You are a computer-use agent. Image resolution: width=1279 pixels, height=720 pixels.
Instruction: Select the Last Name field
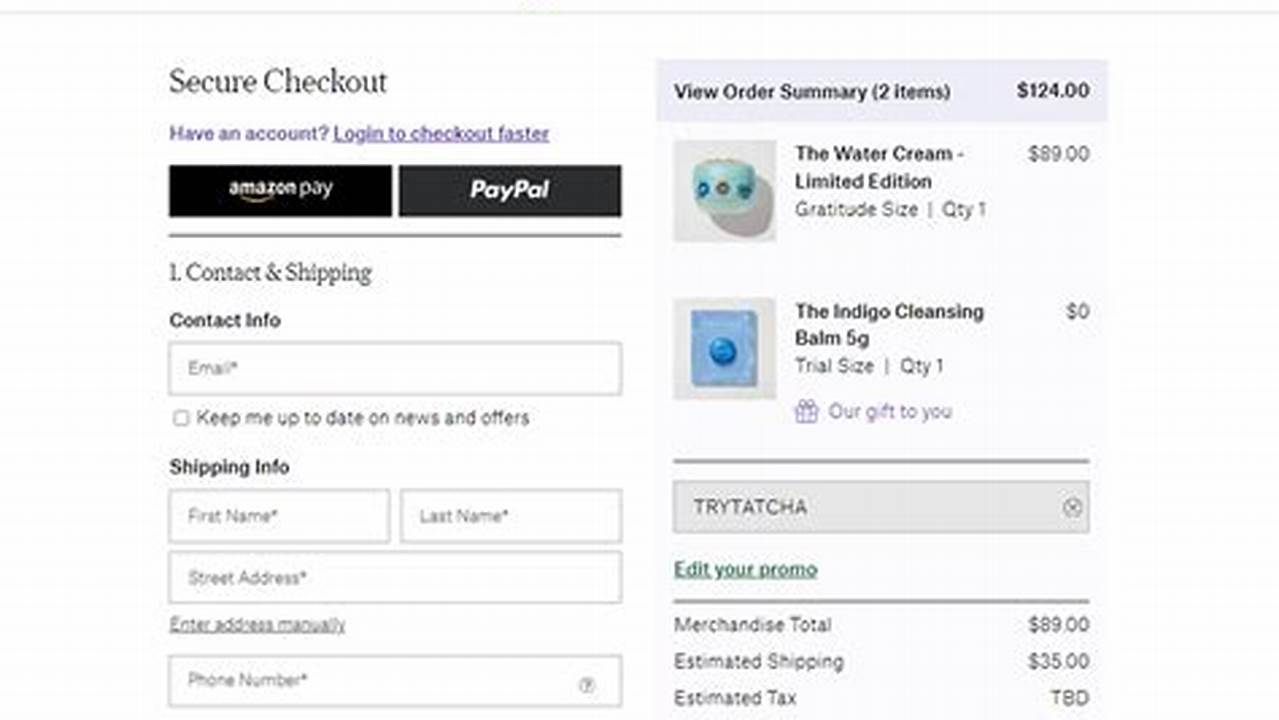510,516
